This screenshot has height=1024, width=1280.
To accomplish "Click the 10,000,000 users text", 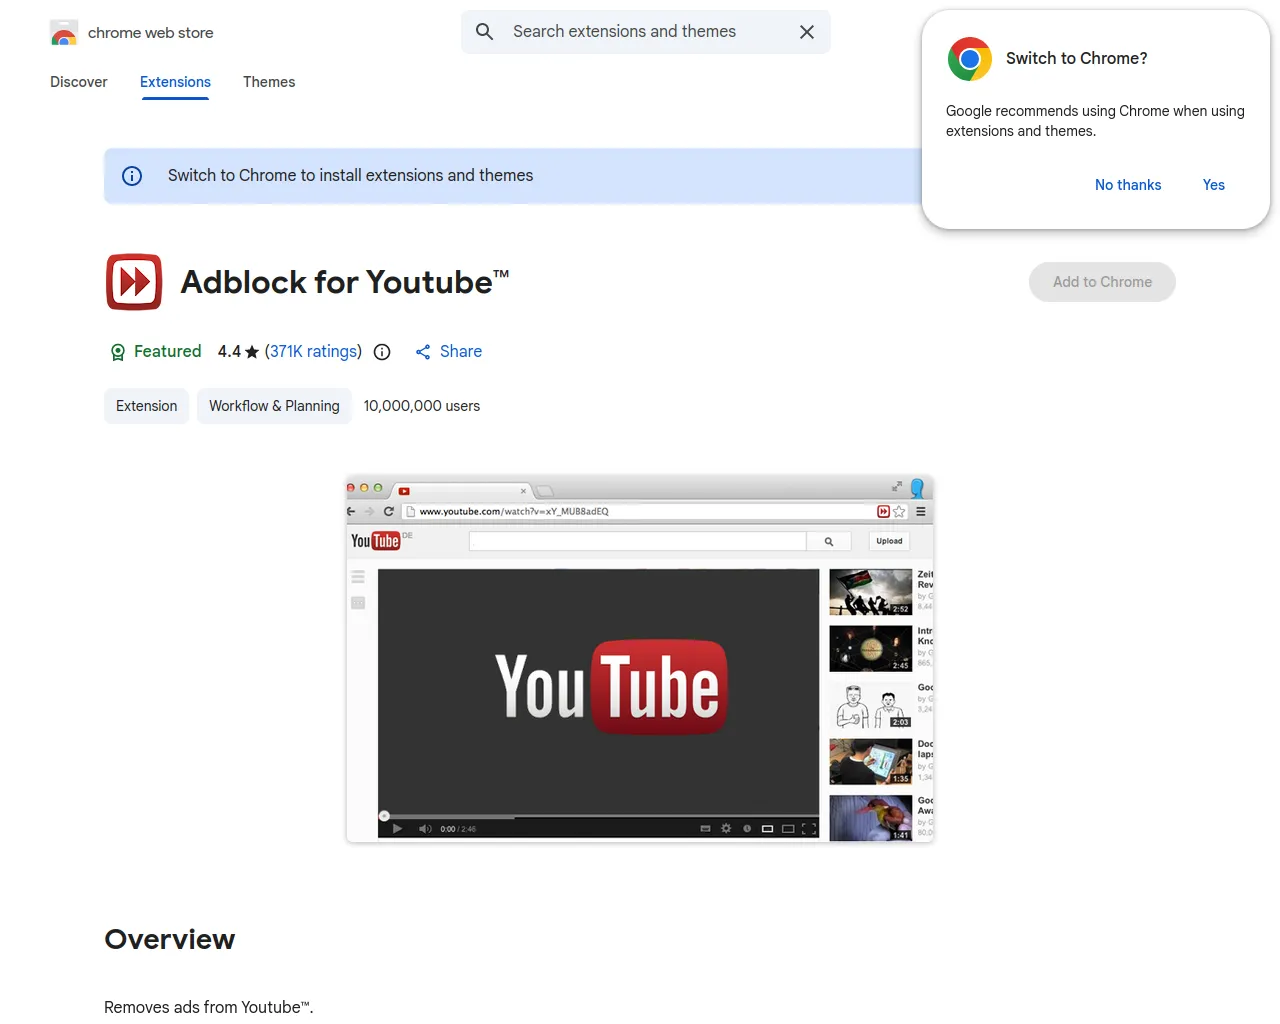I will click(x=422, y=406).
